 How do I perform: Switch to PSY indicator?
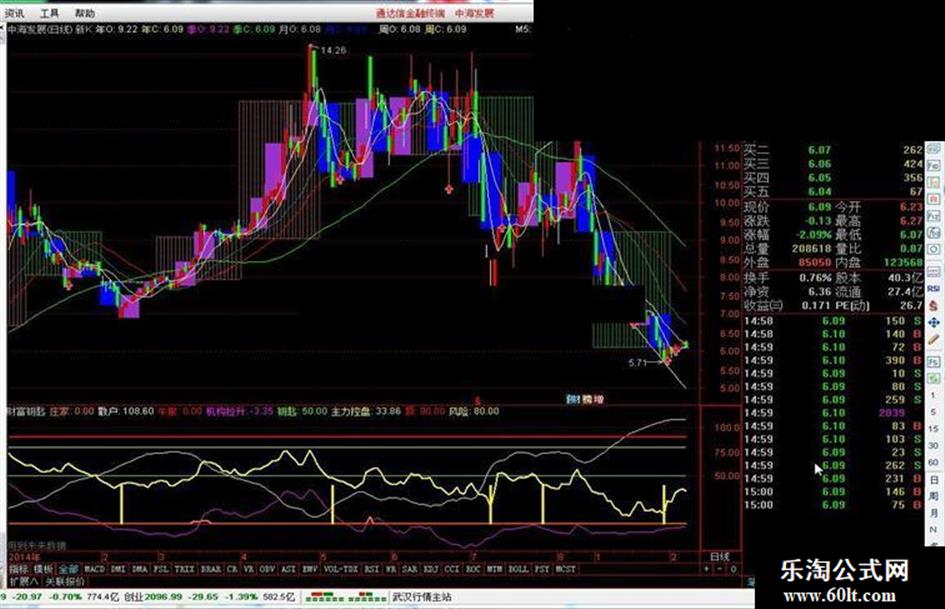click(x=542, y=569)
